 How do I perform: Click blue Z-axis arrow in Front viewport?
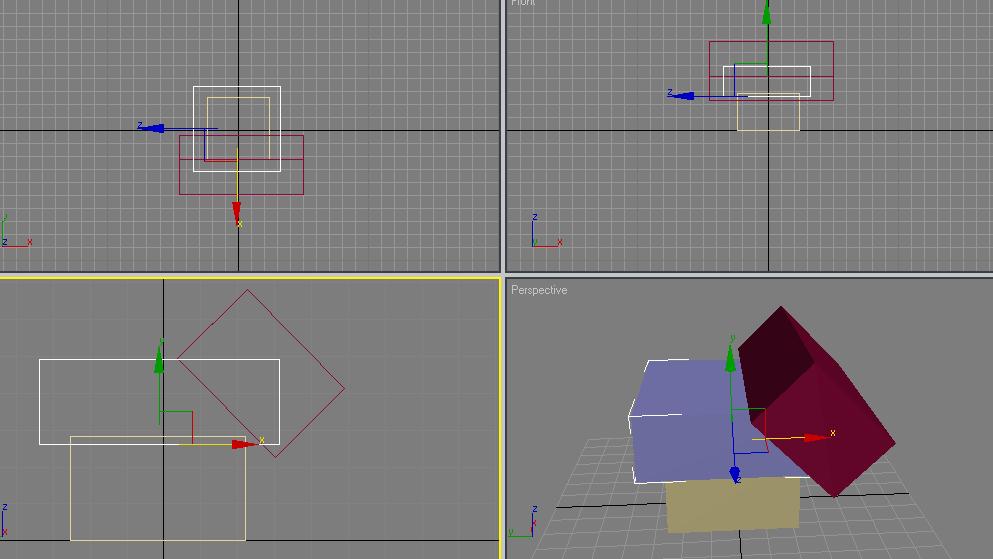point(682,96)
